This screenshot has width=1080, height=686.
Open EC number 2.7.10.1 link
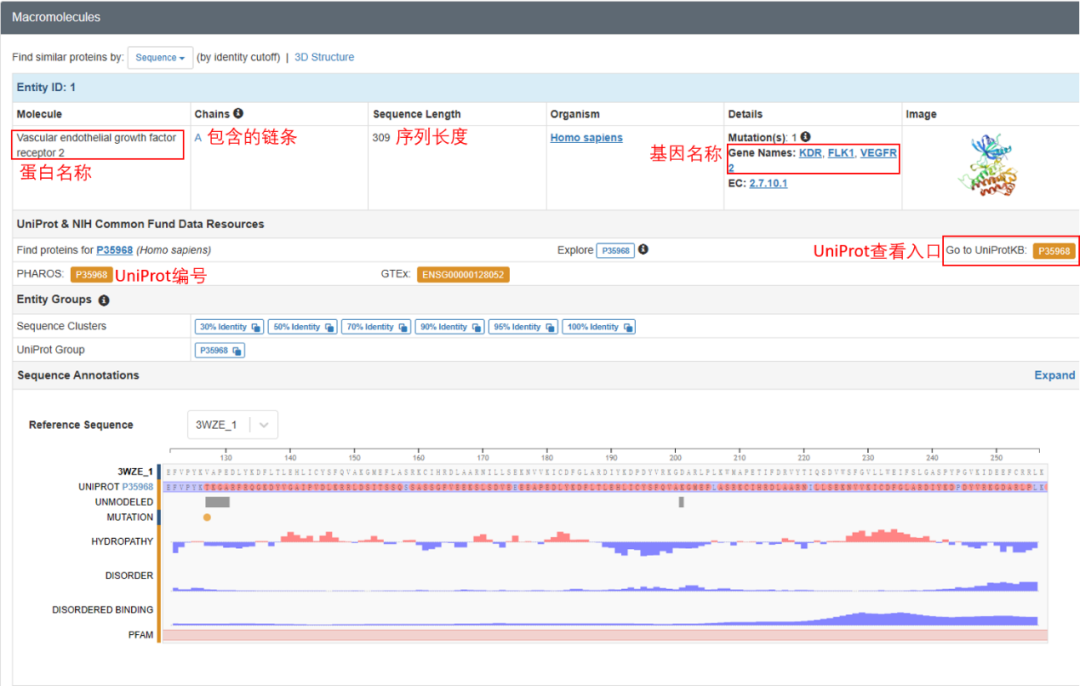(x=768, y=183)
